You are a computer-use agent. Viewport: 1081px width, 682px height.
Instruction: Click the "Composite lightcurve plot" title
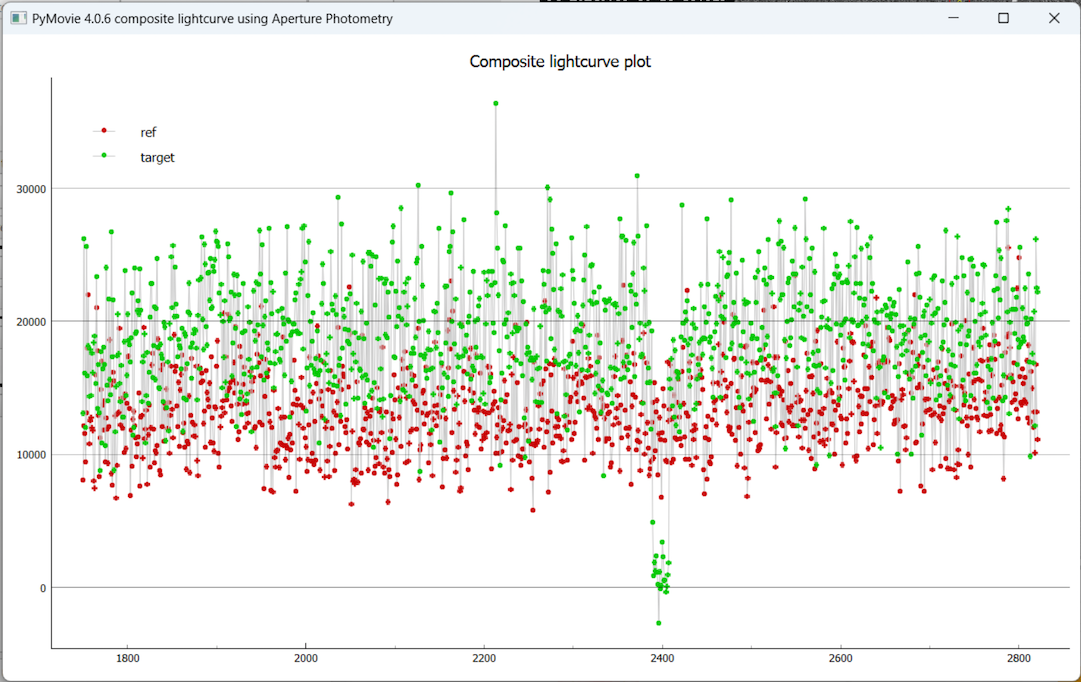tap(560, 62)
